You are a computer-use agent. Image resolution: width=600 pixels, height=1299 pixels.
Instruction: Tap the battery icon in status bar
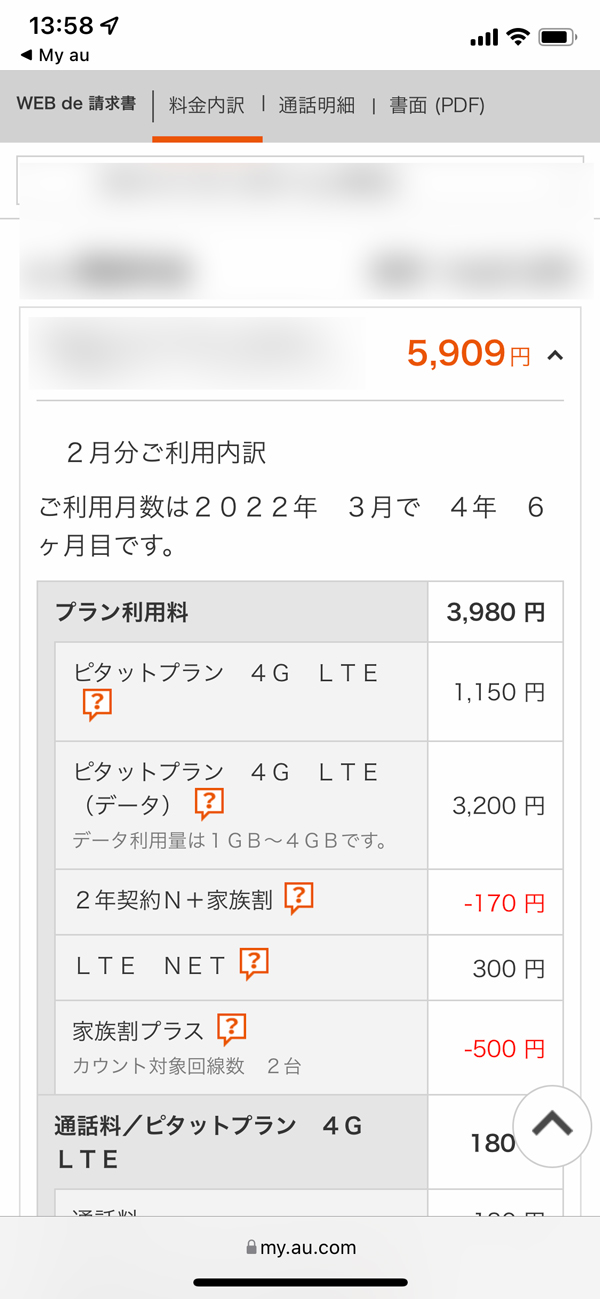pos(558,37)
